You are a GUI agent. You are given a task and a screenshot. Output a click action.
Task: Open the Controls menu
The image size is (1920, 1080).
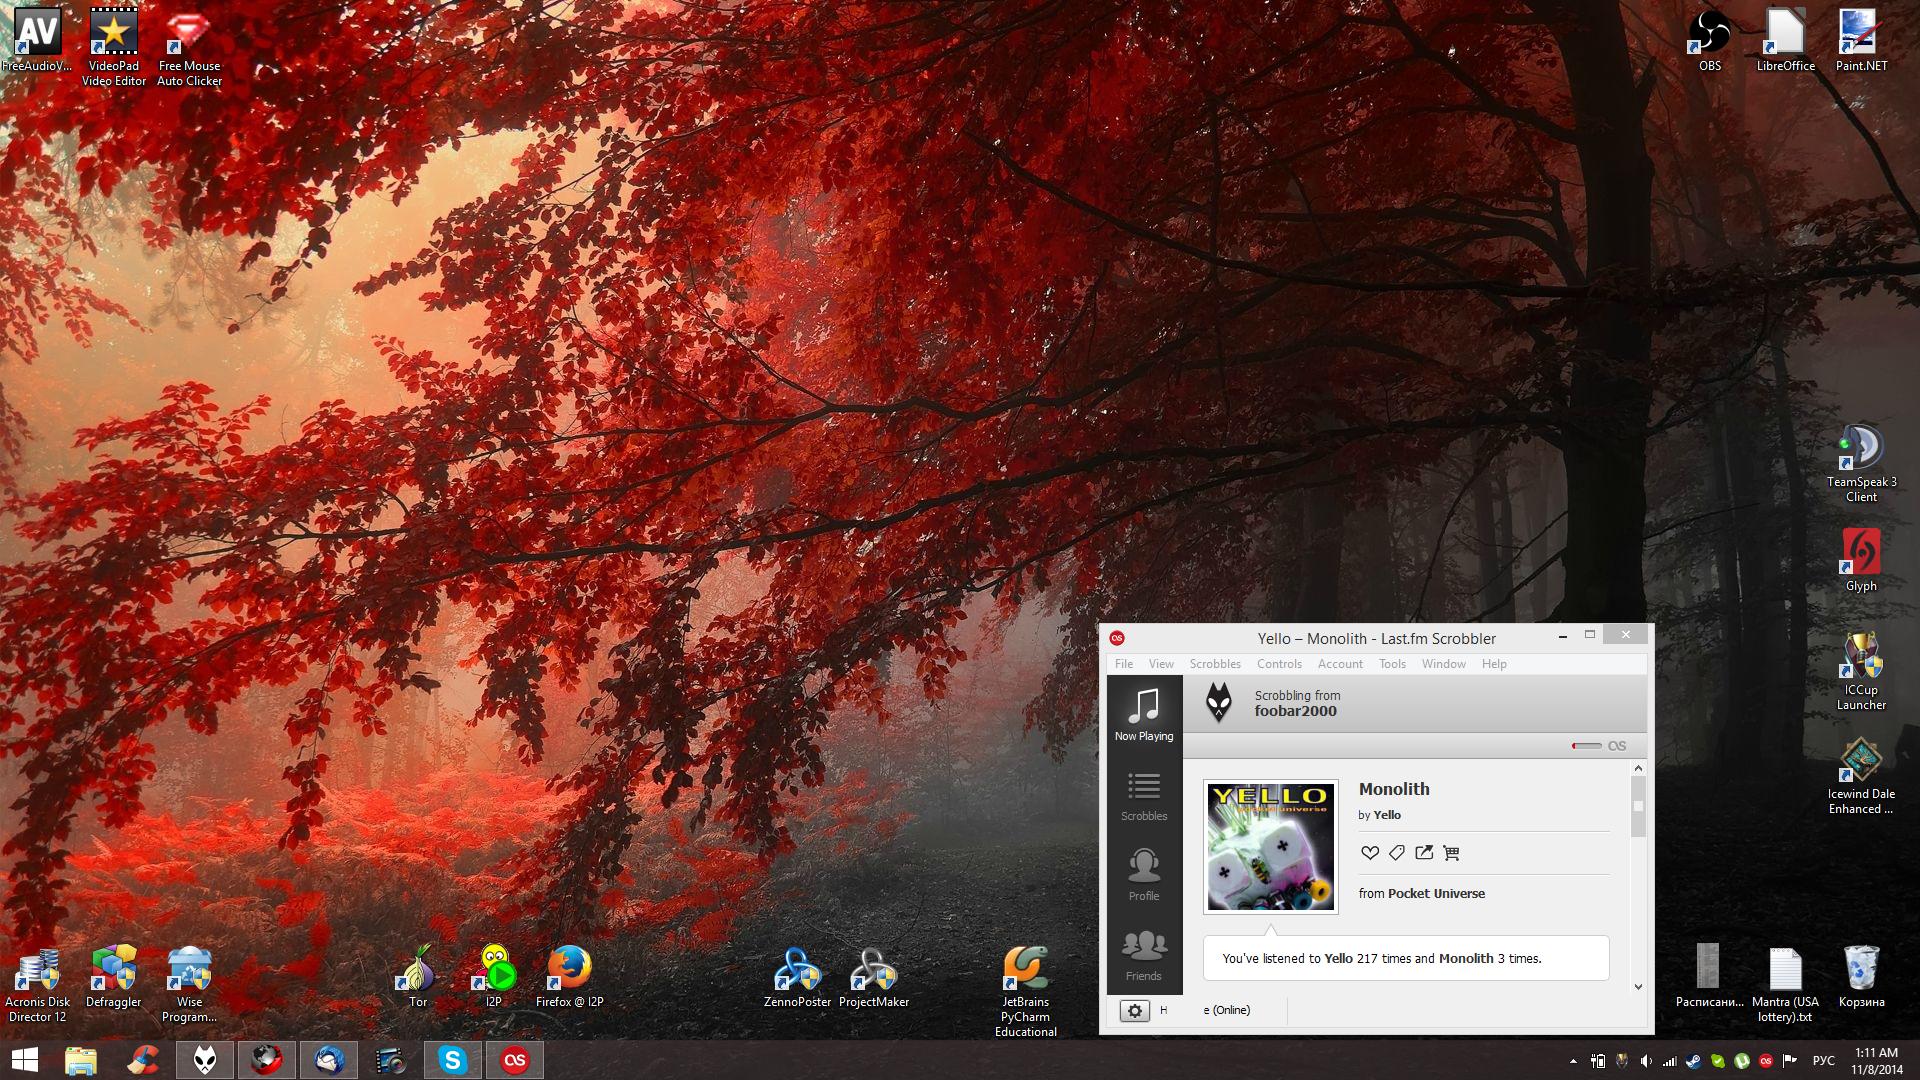1279,664
